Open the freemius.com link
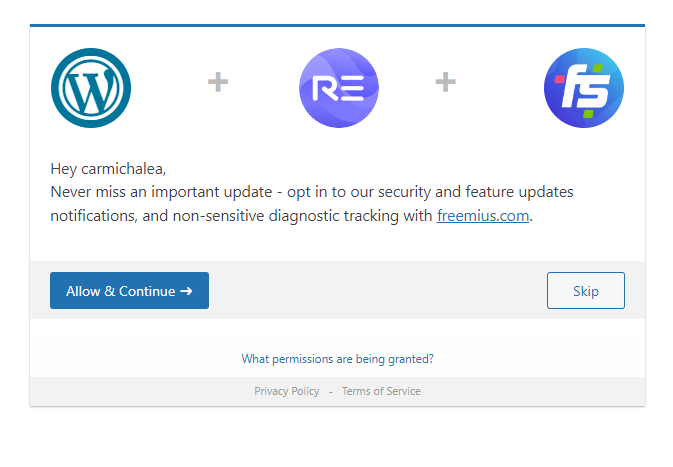Screen dimensions: 673x467 [x=483, y=215]
